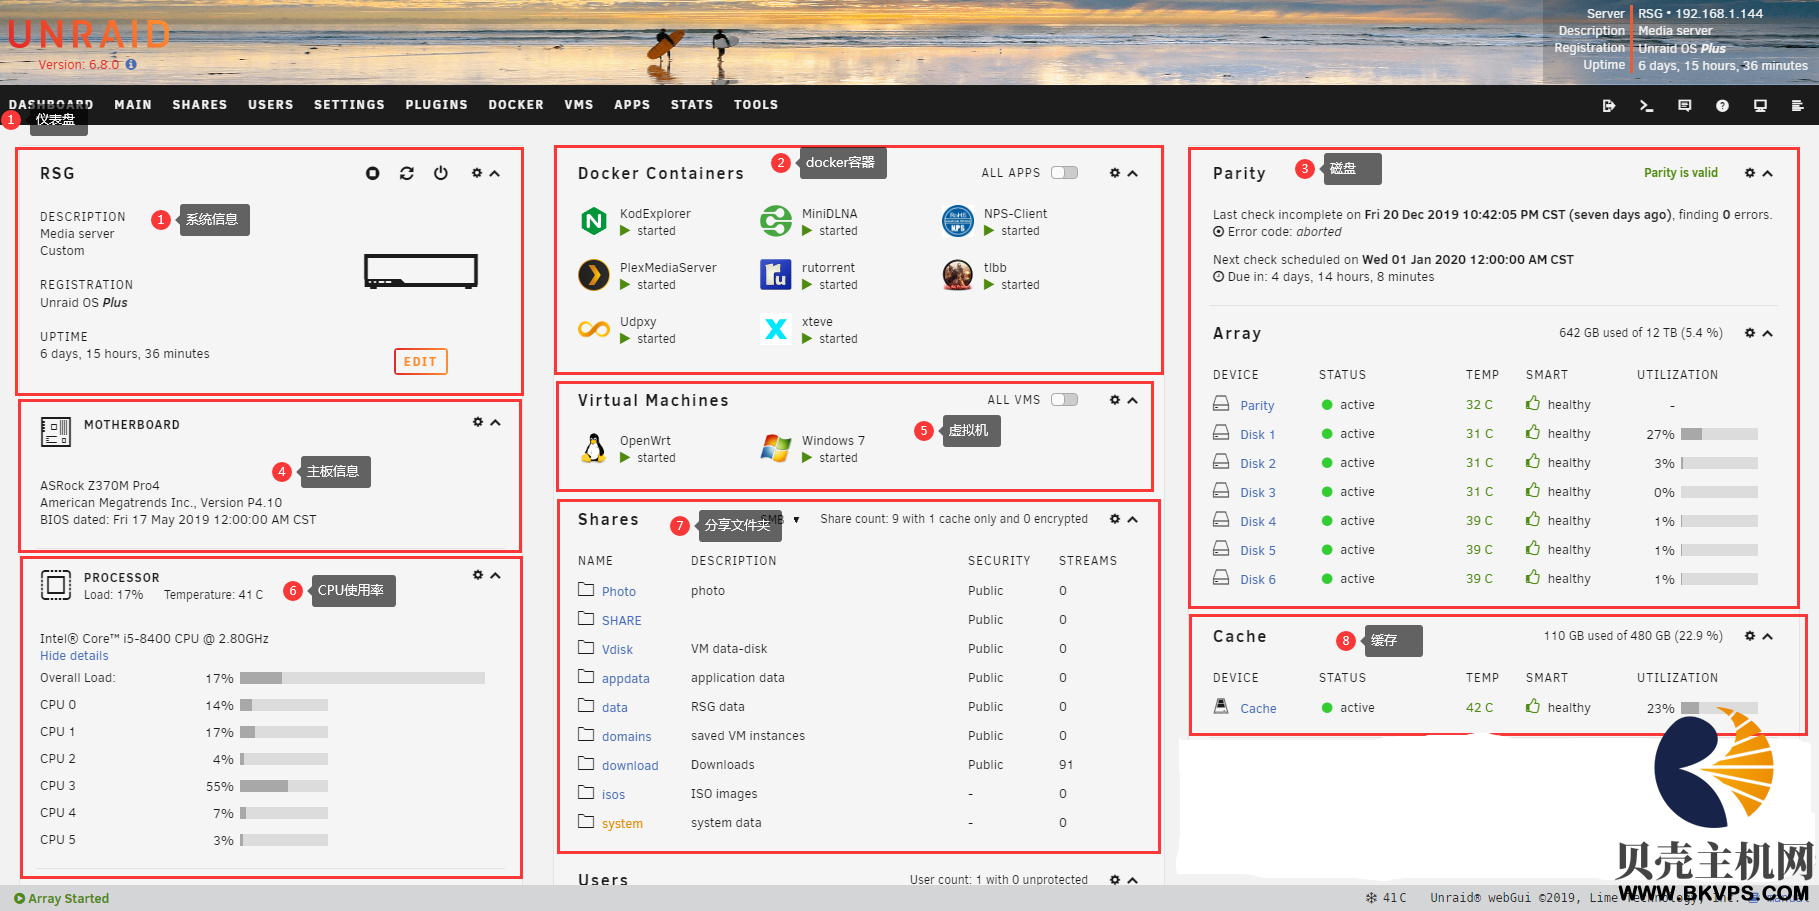Collapse the Array panel
1819x911 pixels.
tap(1768, 333)
